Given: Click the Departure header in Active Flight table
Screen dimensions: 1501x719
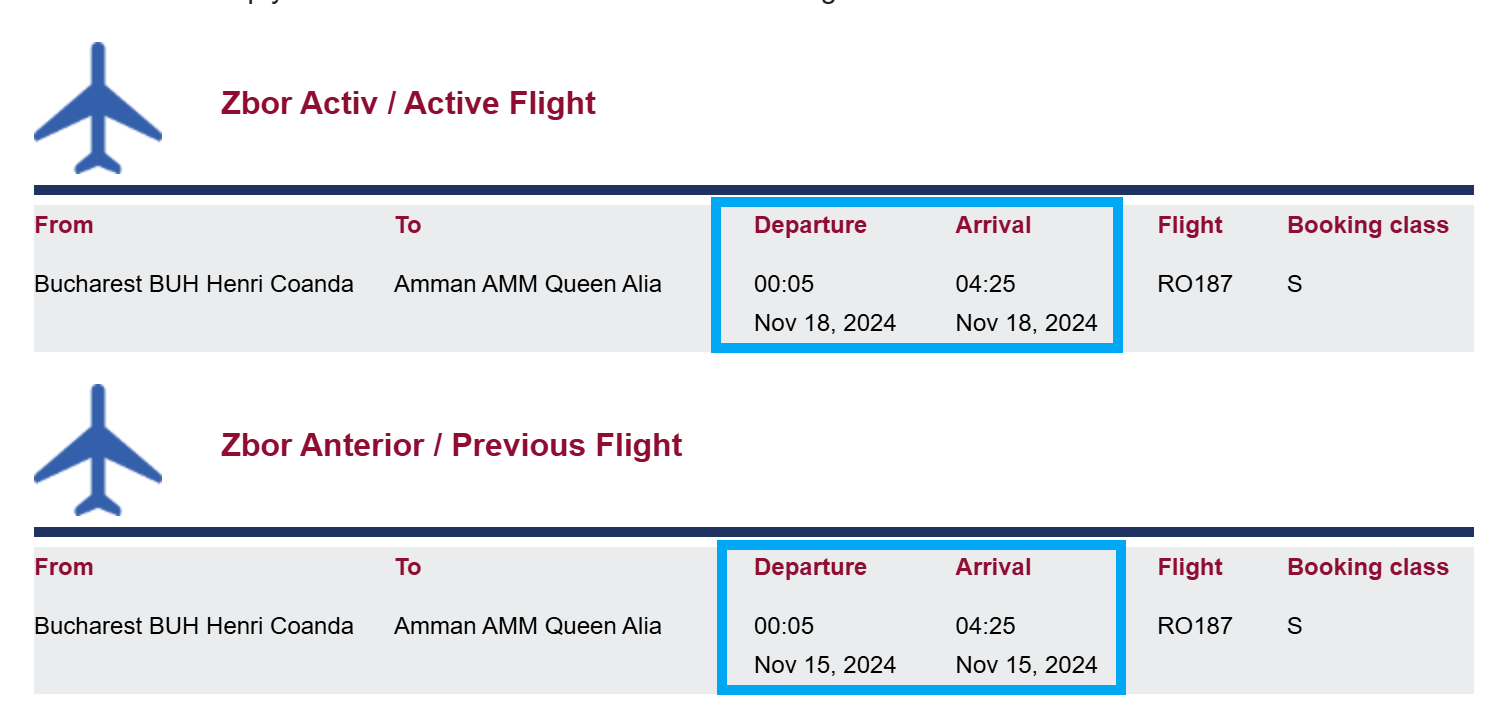Looking at the screenshot, I should [810, 225].
